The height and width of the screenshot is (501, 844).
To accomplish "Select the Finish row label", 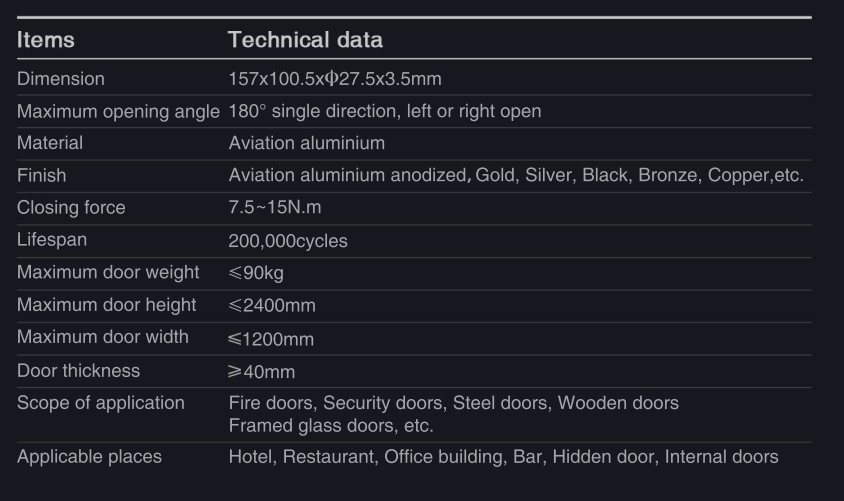I will click(41, 175).
